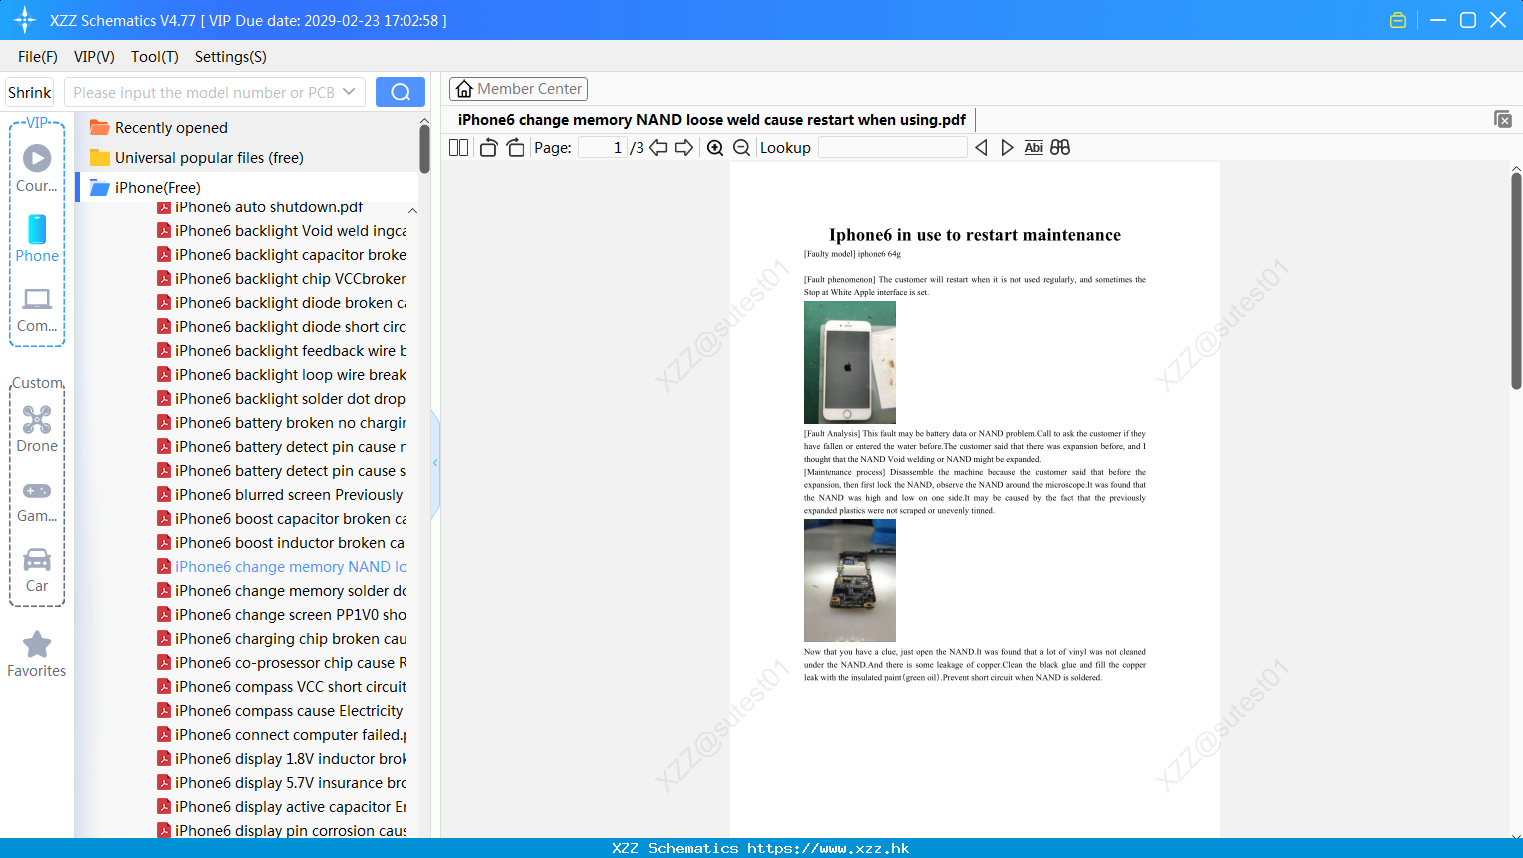Toggle two-page view layout icon
Viewport: 1523px width, 858px height.
click(x=459, y=147)
